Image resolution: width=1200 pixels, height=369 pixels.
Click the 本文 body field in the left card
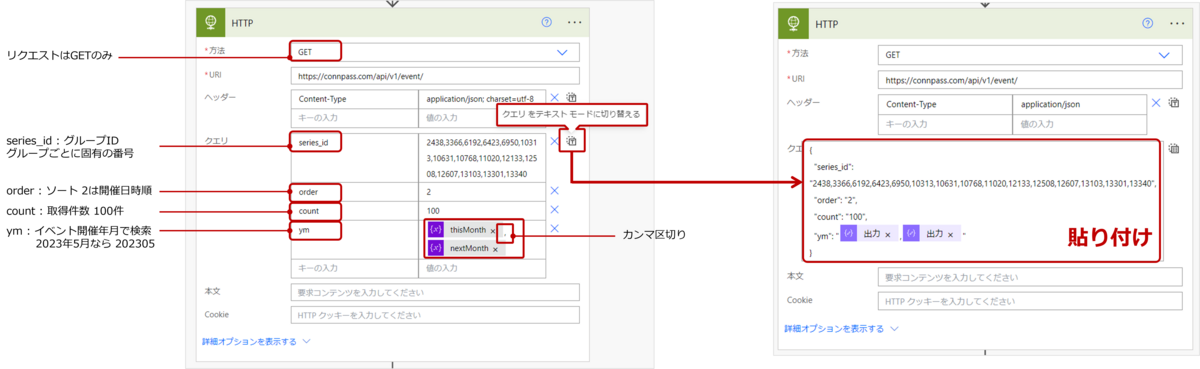coord(434,292)
